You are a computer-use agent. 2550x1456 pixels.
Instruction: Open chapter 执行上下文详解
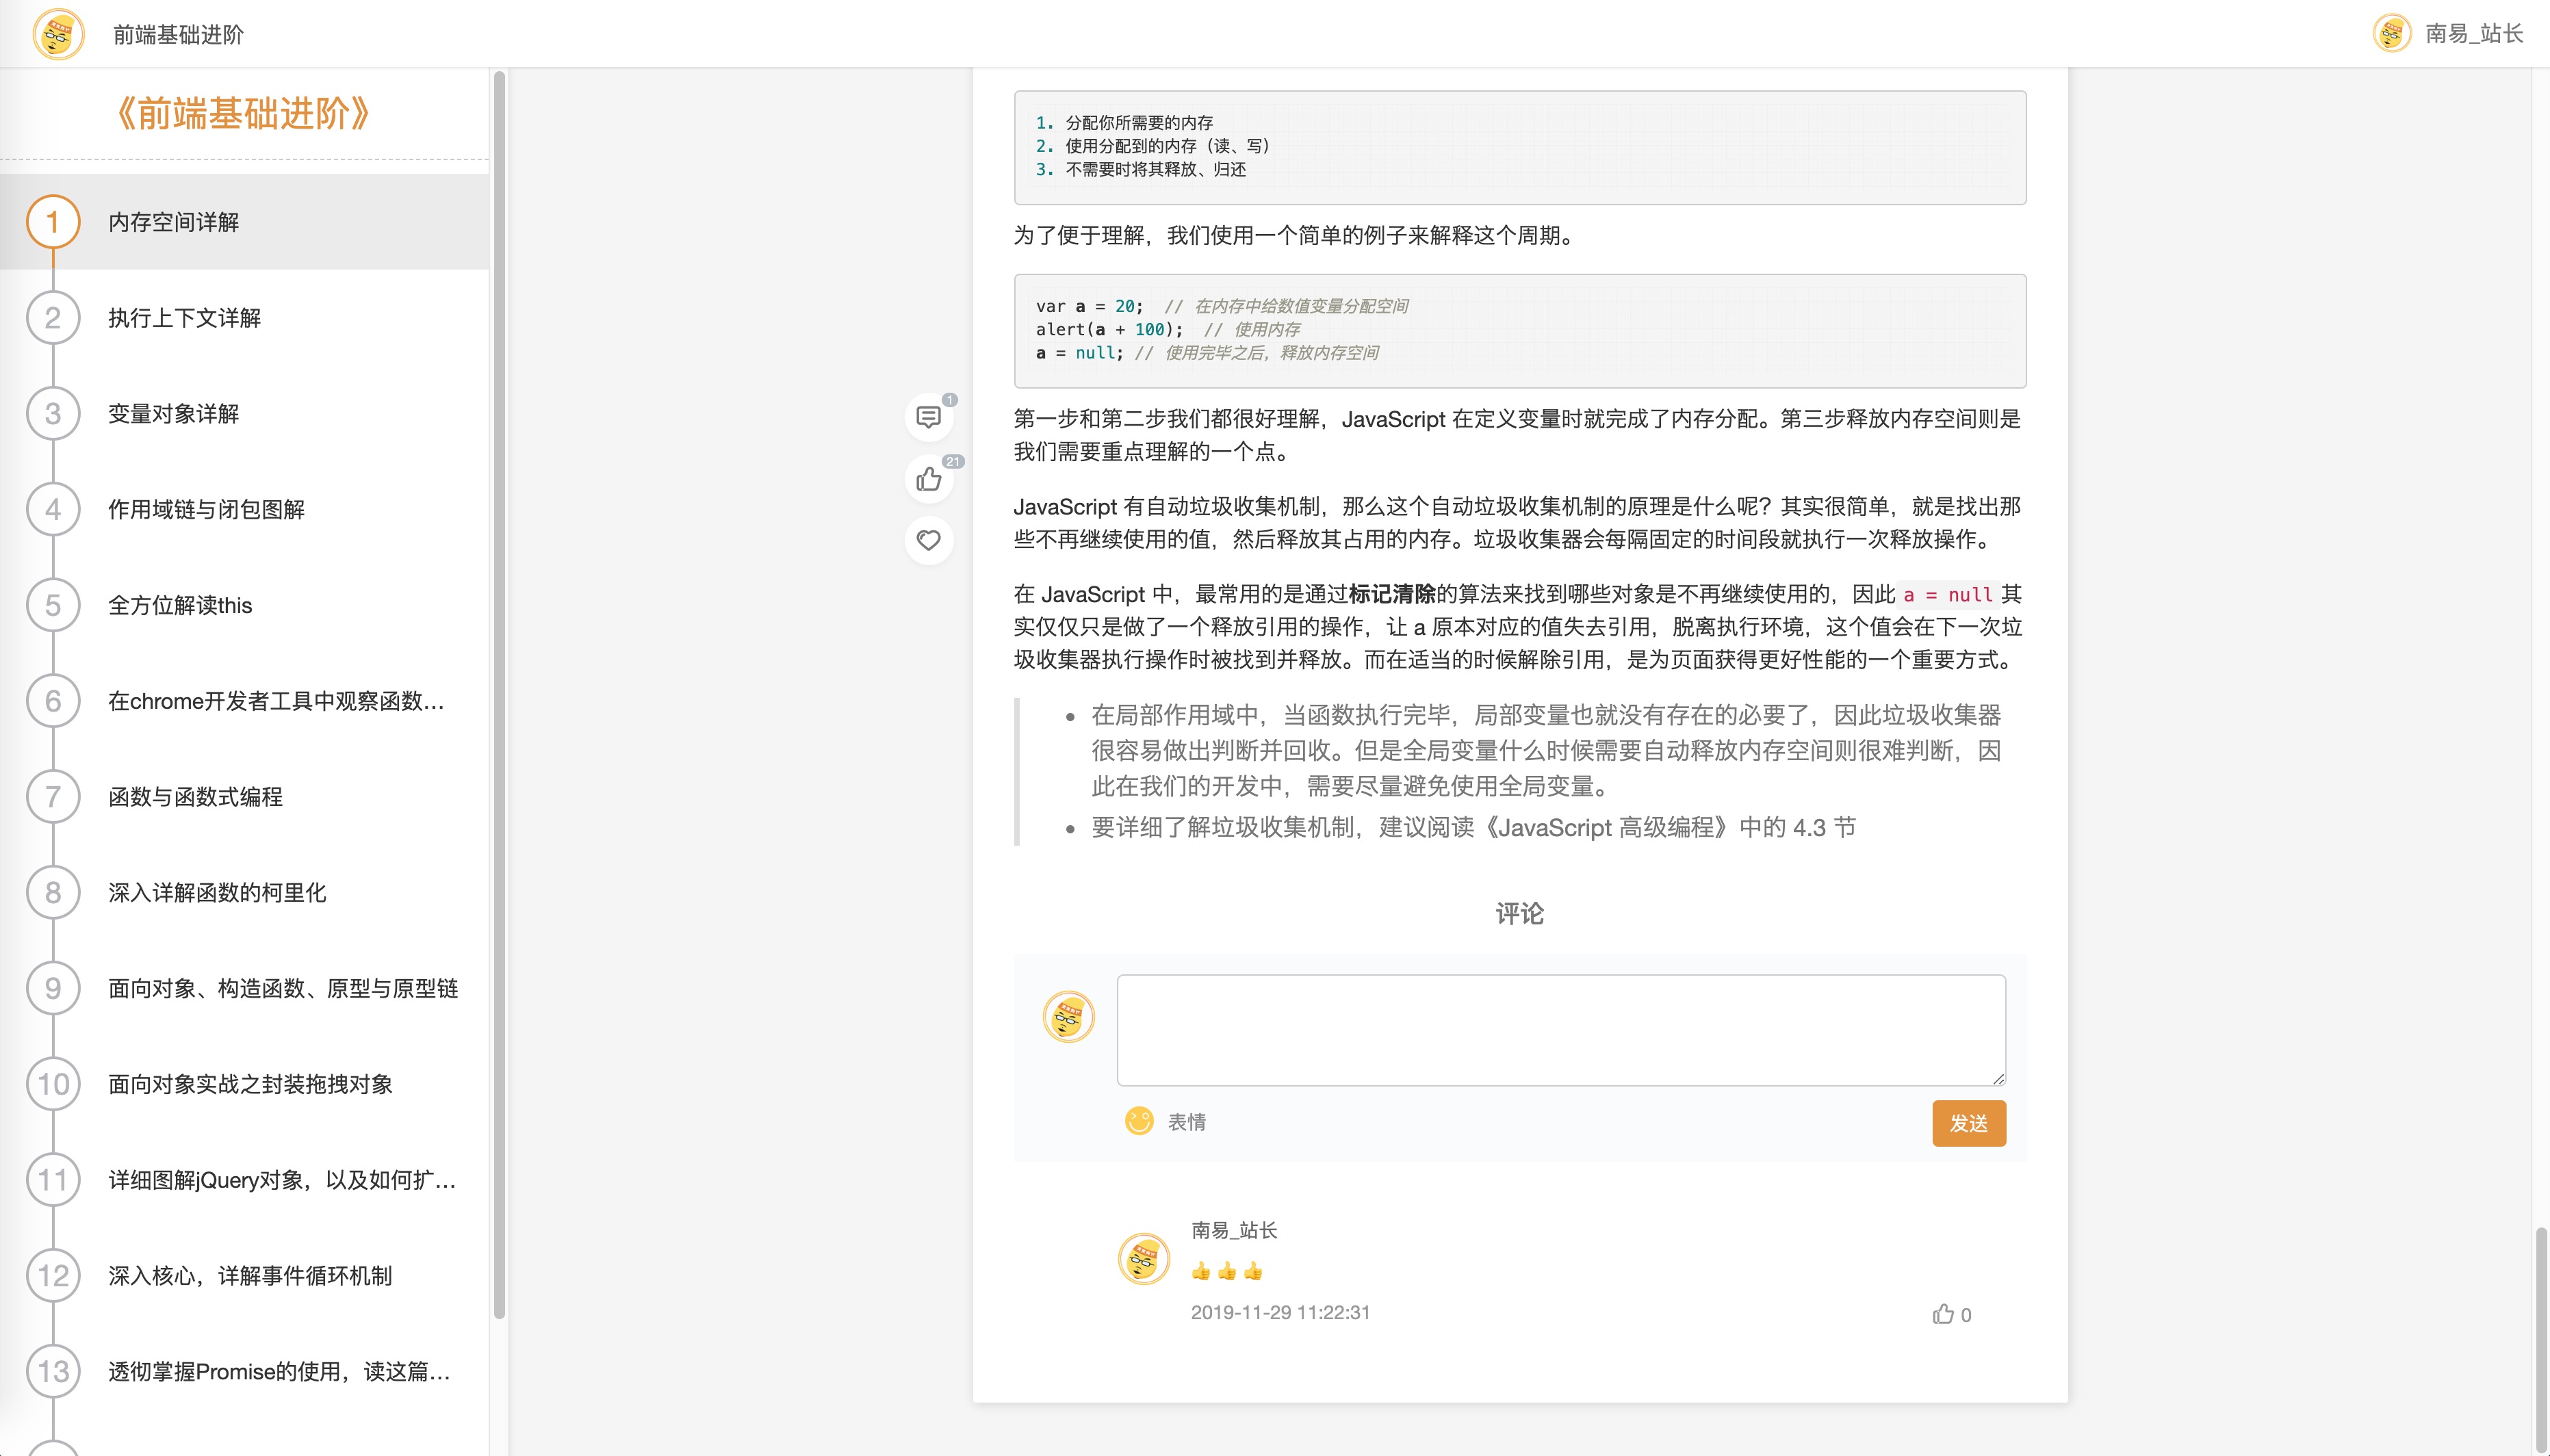pos(184,318)
